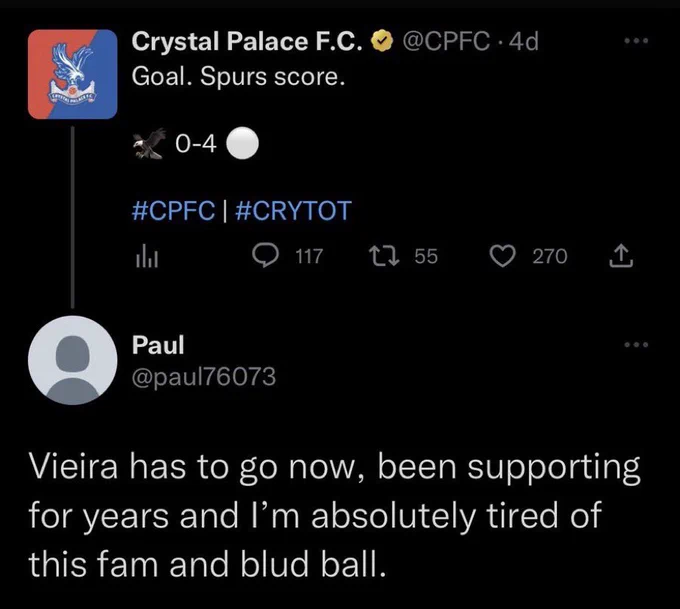Open Paul's reply text about Vieira
The width and height of the screenshot is (680, 609).
[334, 516]
